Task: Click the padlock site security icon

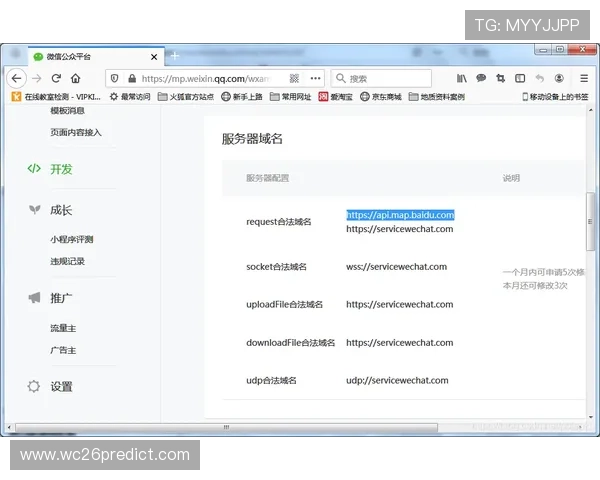Action: pos(132,78)
